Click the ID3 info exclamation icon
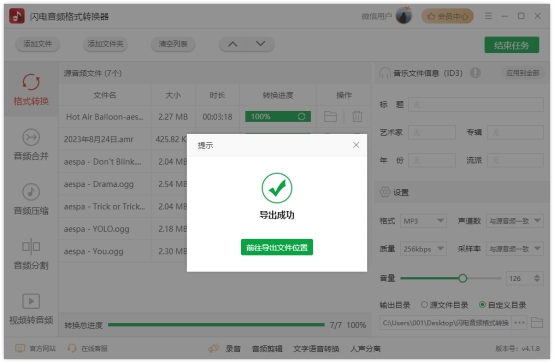The height and width of the screenshot is (363, 554). pos(475,73)
